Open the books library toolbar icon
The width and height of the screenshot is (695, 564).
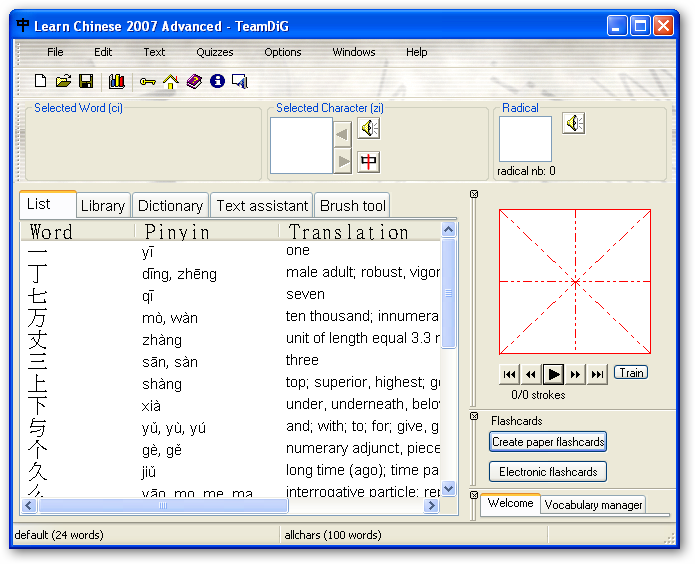(117, 81)
